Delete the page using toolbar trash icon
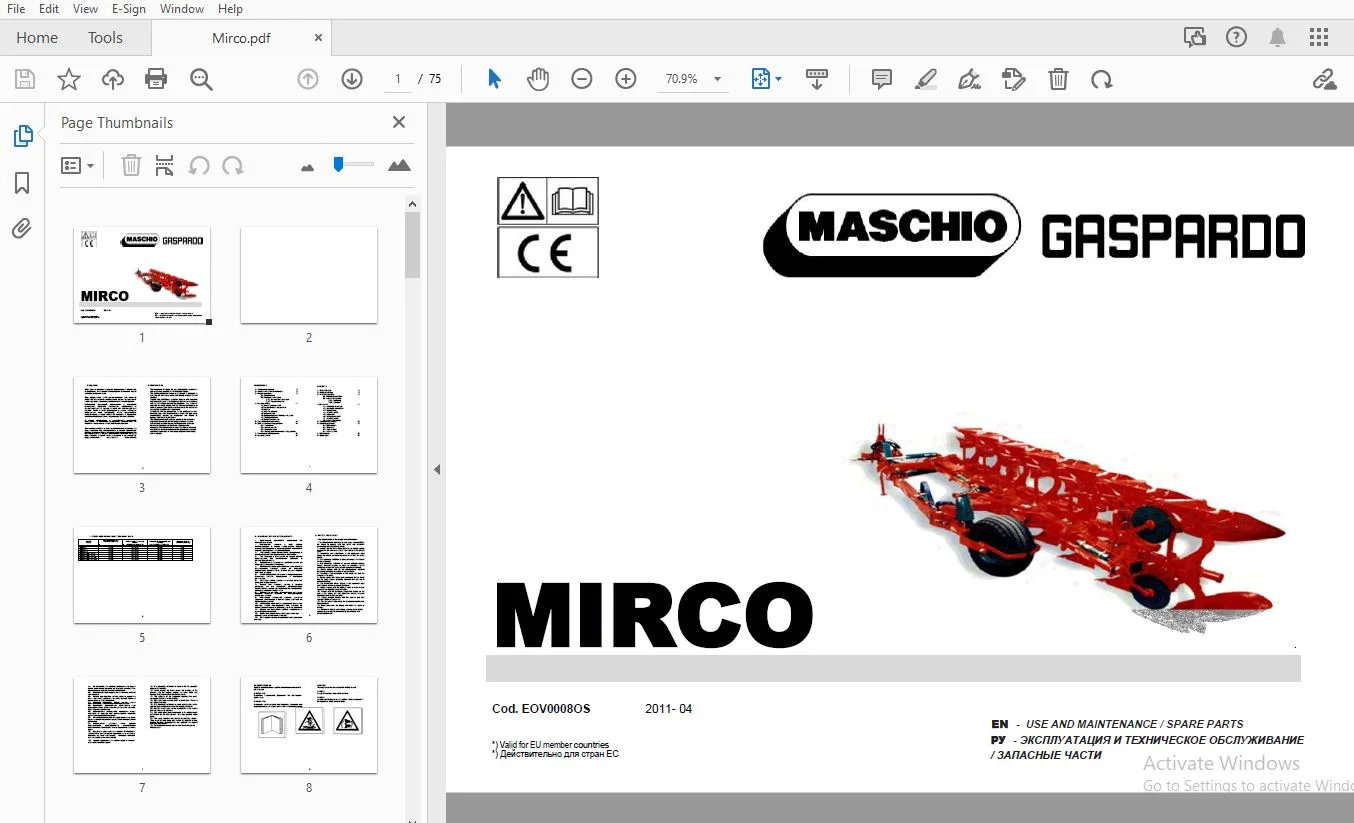The width and height of the screenshot is (1354, 823). coord(1058,79)
